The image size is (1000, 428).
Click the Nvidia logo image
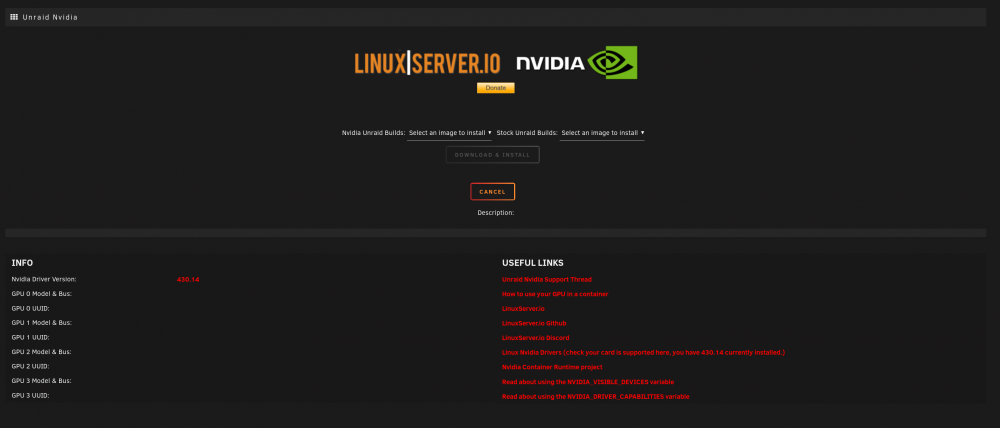(x=577, y=63)
